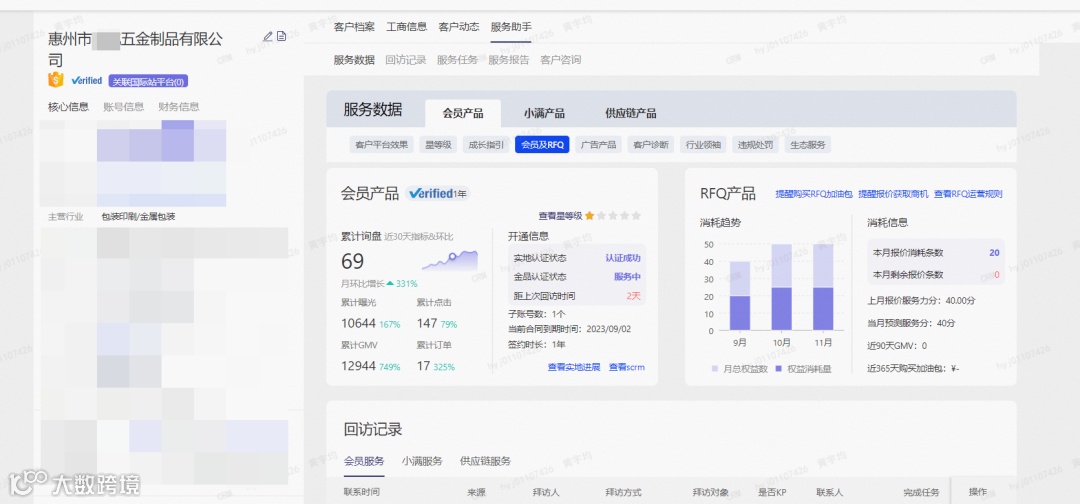Click the 查看scrm link

[x=627, y=367]
